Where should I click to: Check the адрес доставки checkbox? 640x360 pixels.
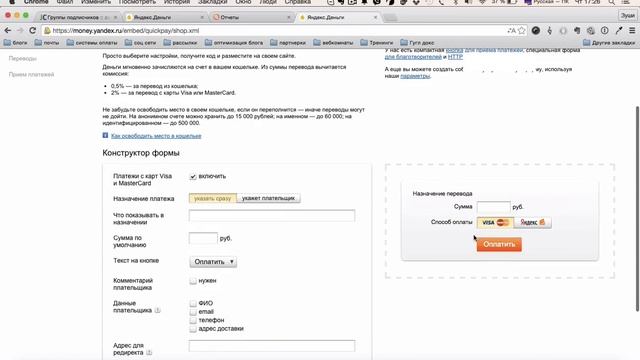click(193, 329)
